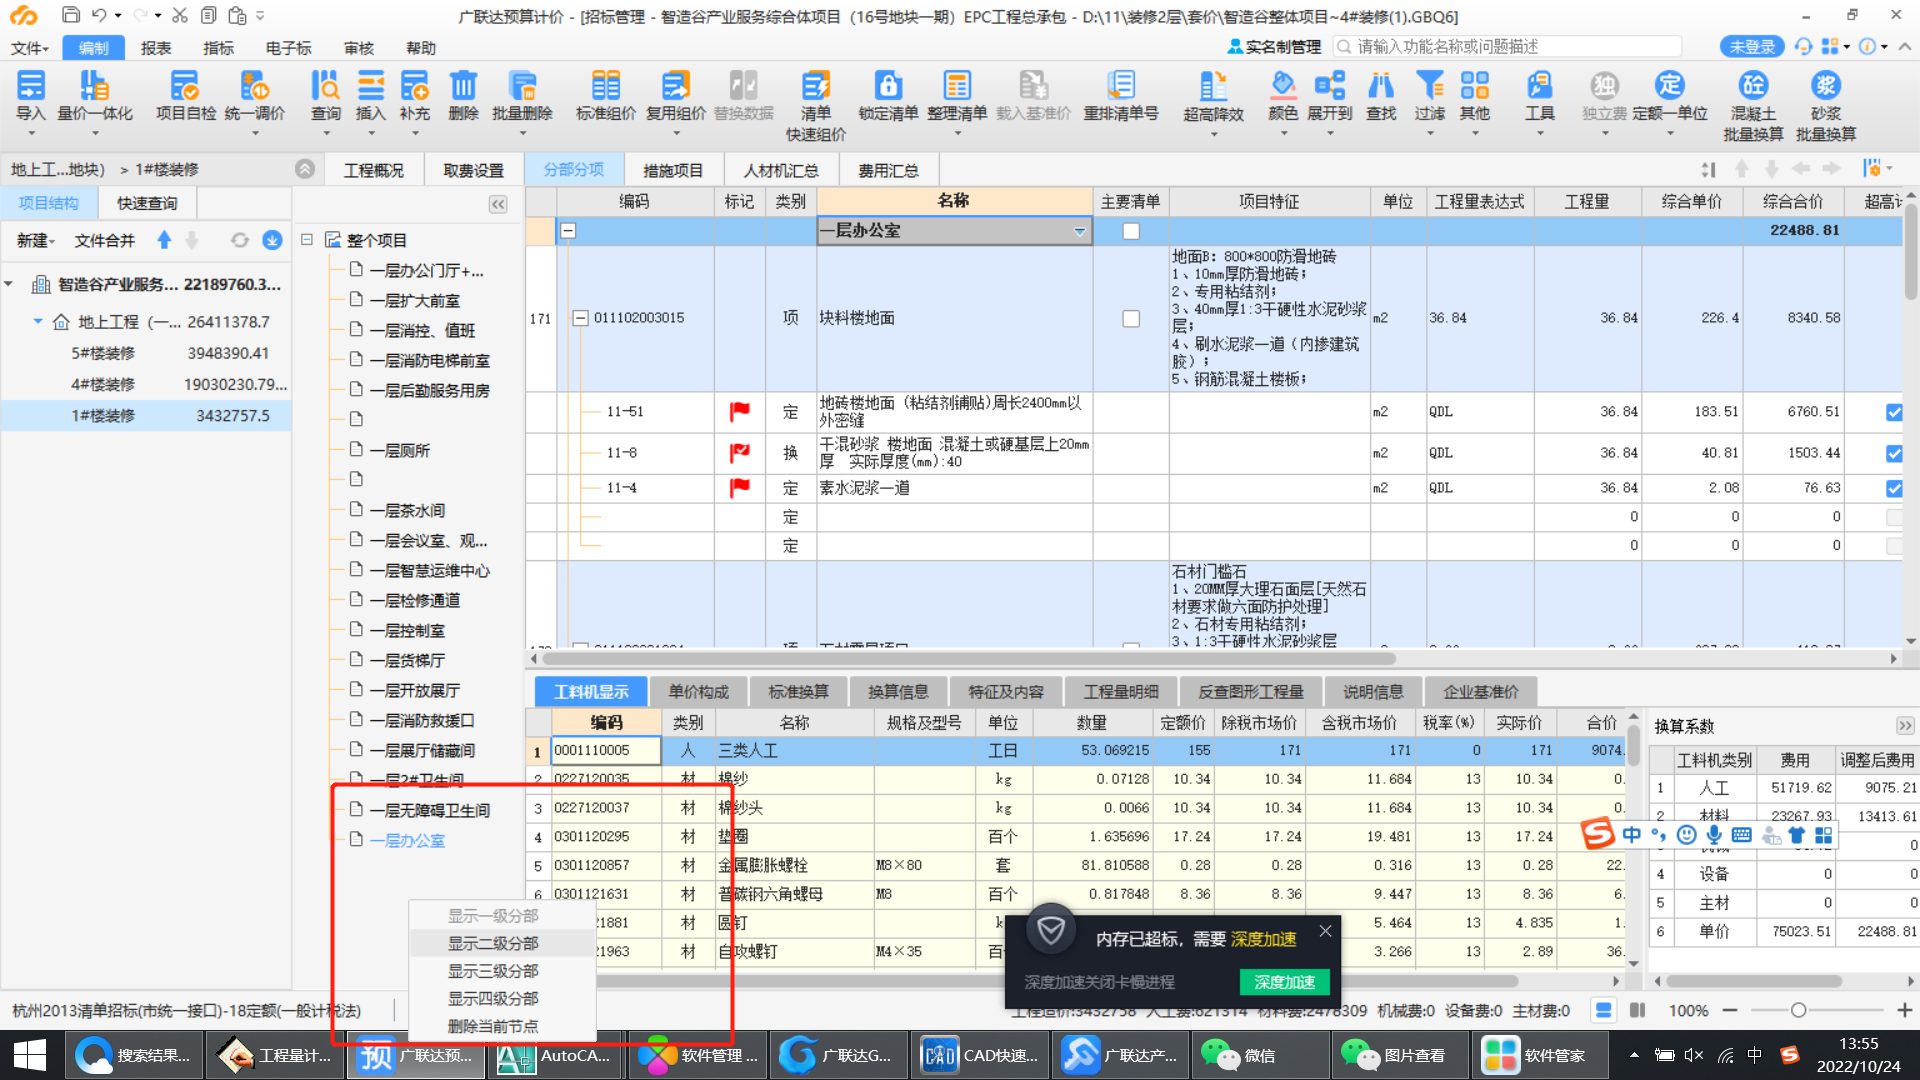Click the 导入 import icon
The width and height of the screenshot is (1920, 1080).
coord(31,96)
